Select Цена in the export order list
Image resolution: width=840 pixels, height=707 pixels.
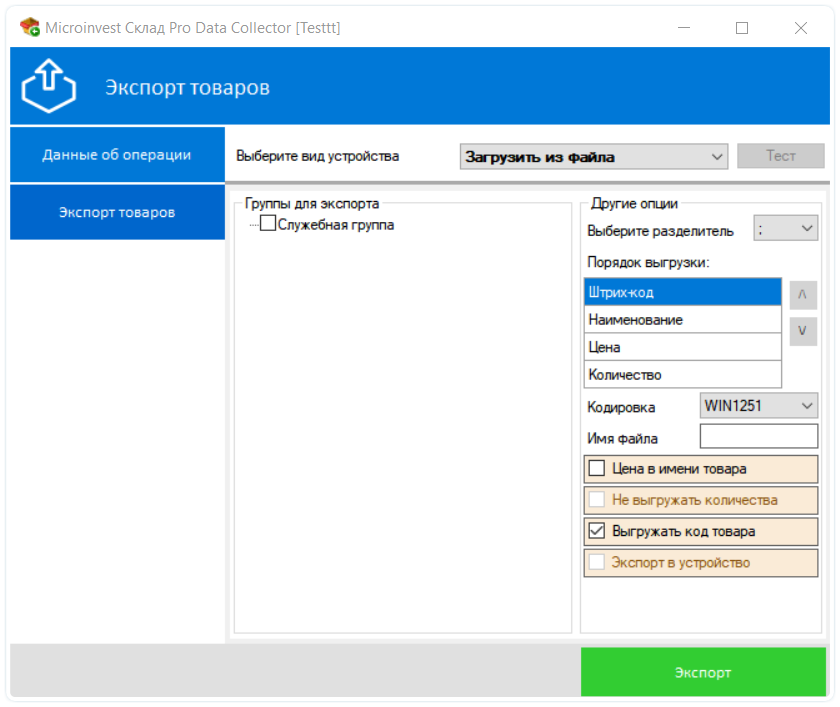coord(682,347)
